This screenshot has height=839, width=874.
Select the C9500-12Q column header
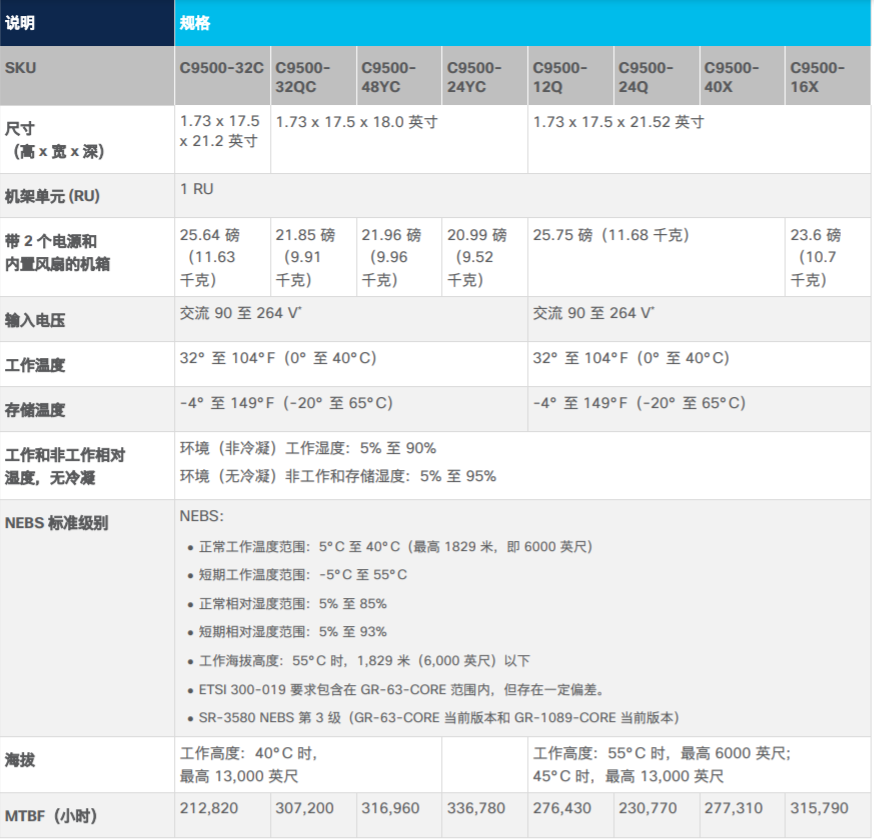pyautogui.click(x=571, y=77)
